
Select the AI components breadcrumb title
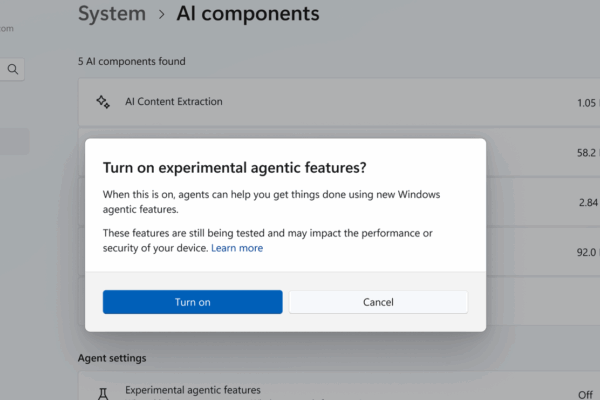pyautogui.click(x=247, y=14)
